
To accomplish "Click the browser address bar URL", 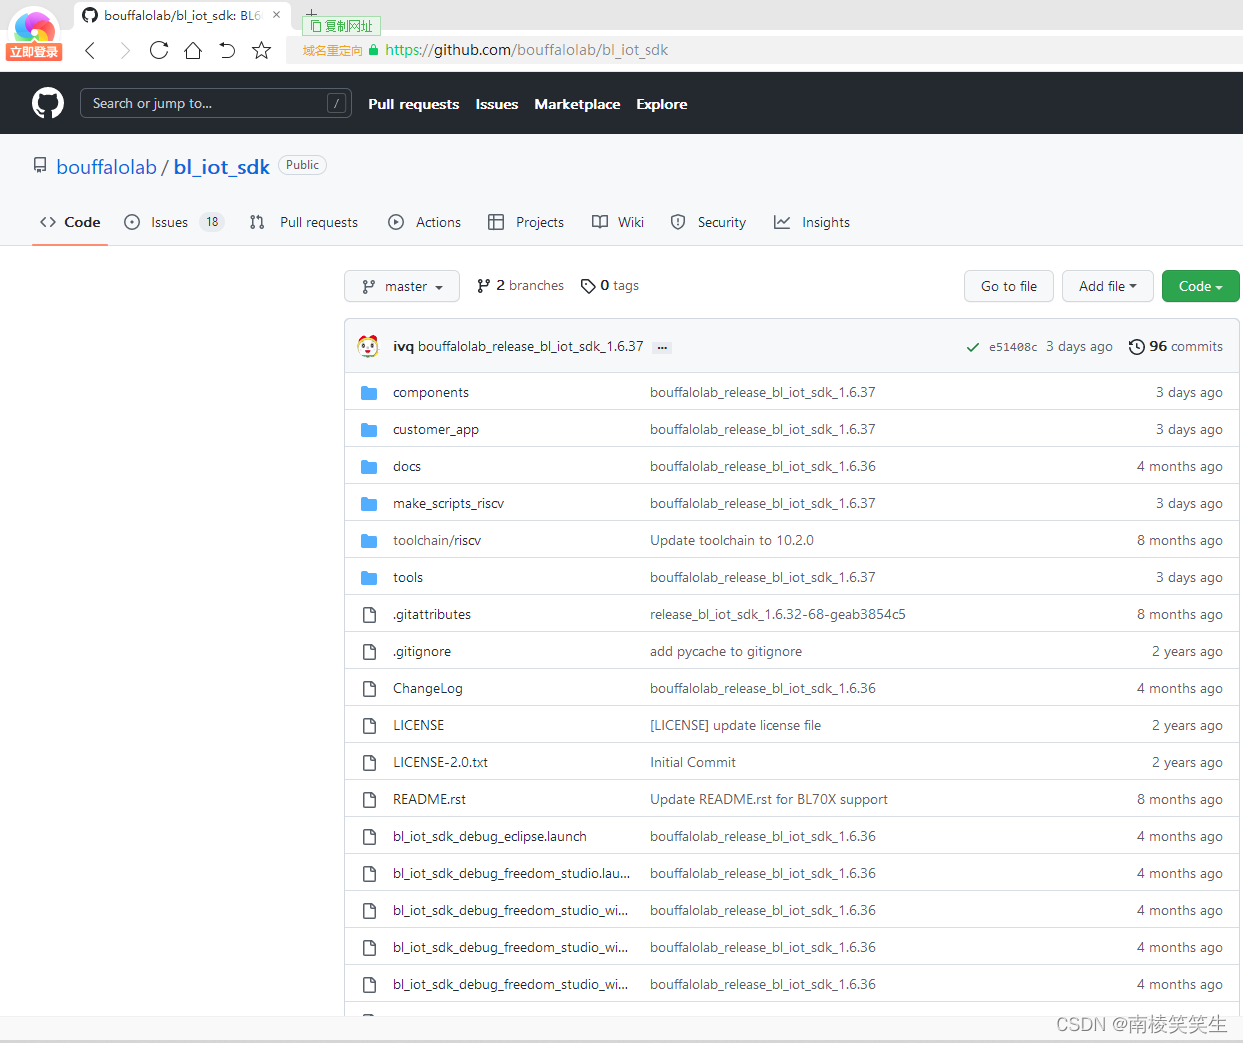I will 527,50.
